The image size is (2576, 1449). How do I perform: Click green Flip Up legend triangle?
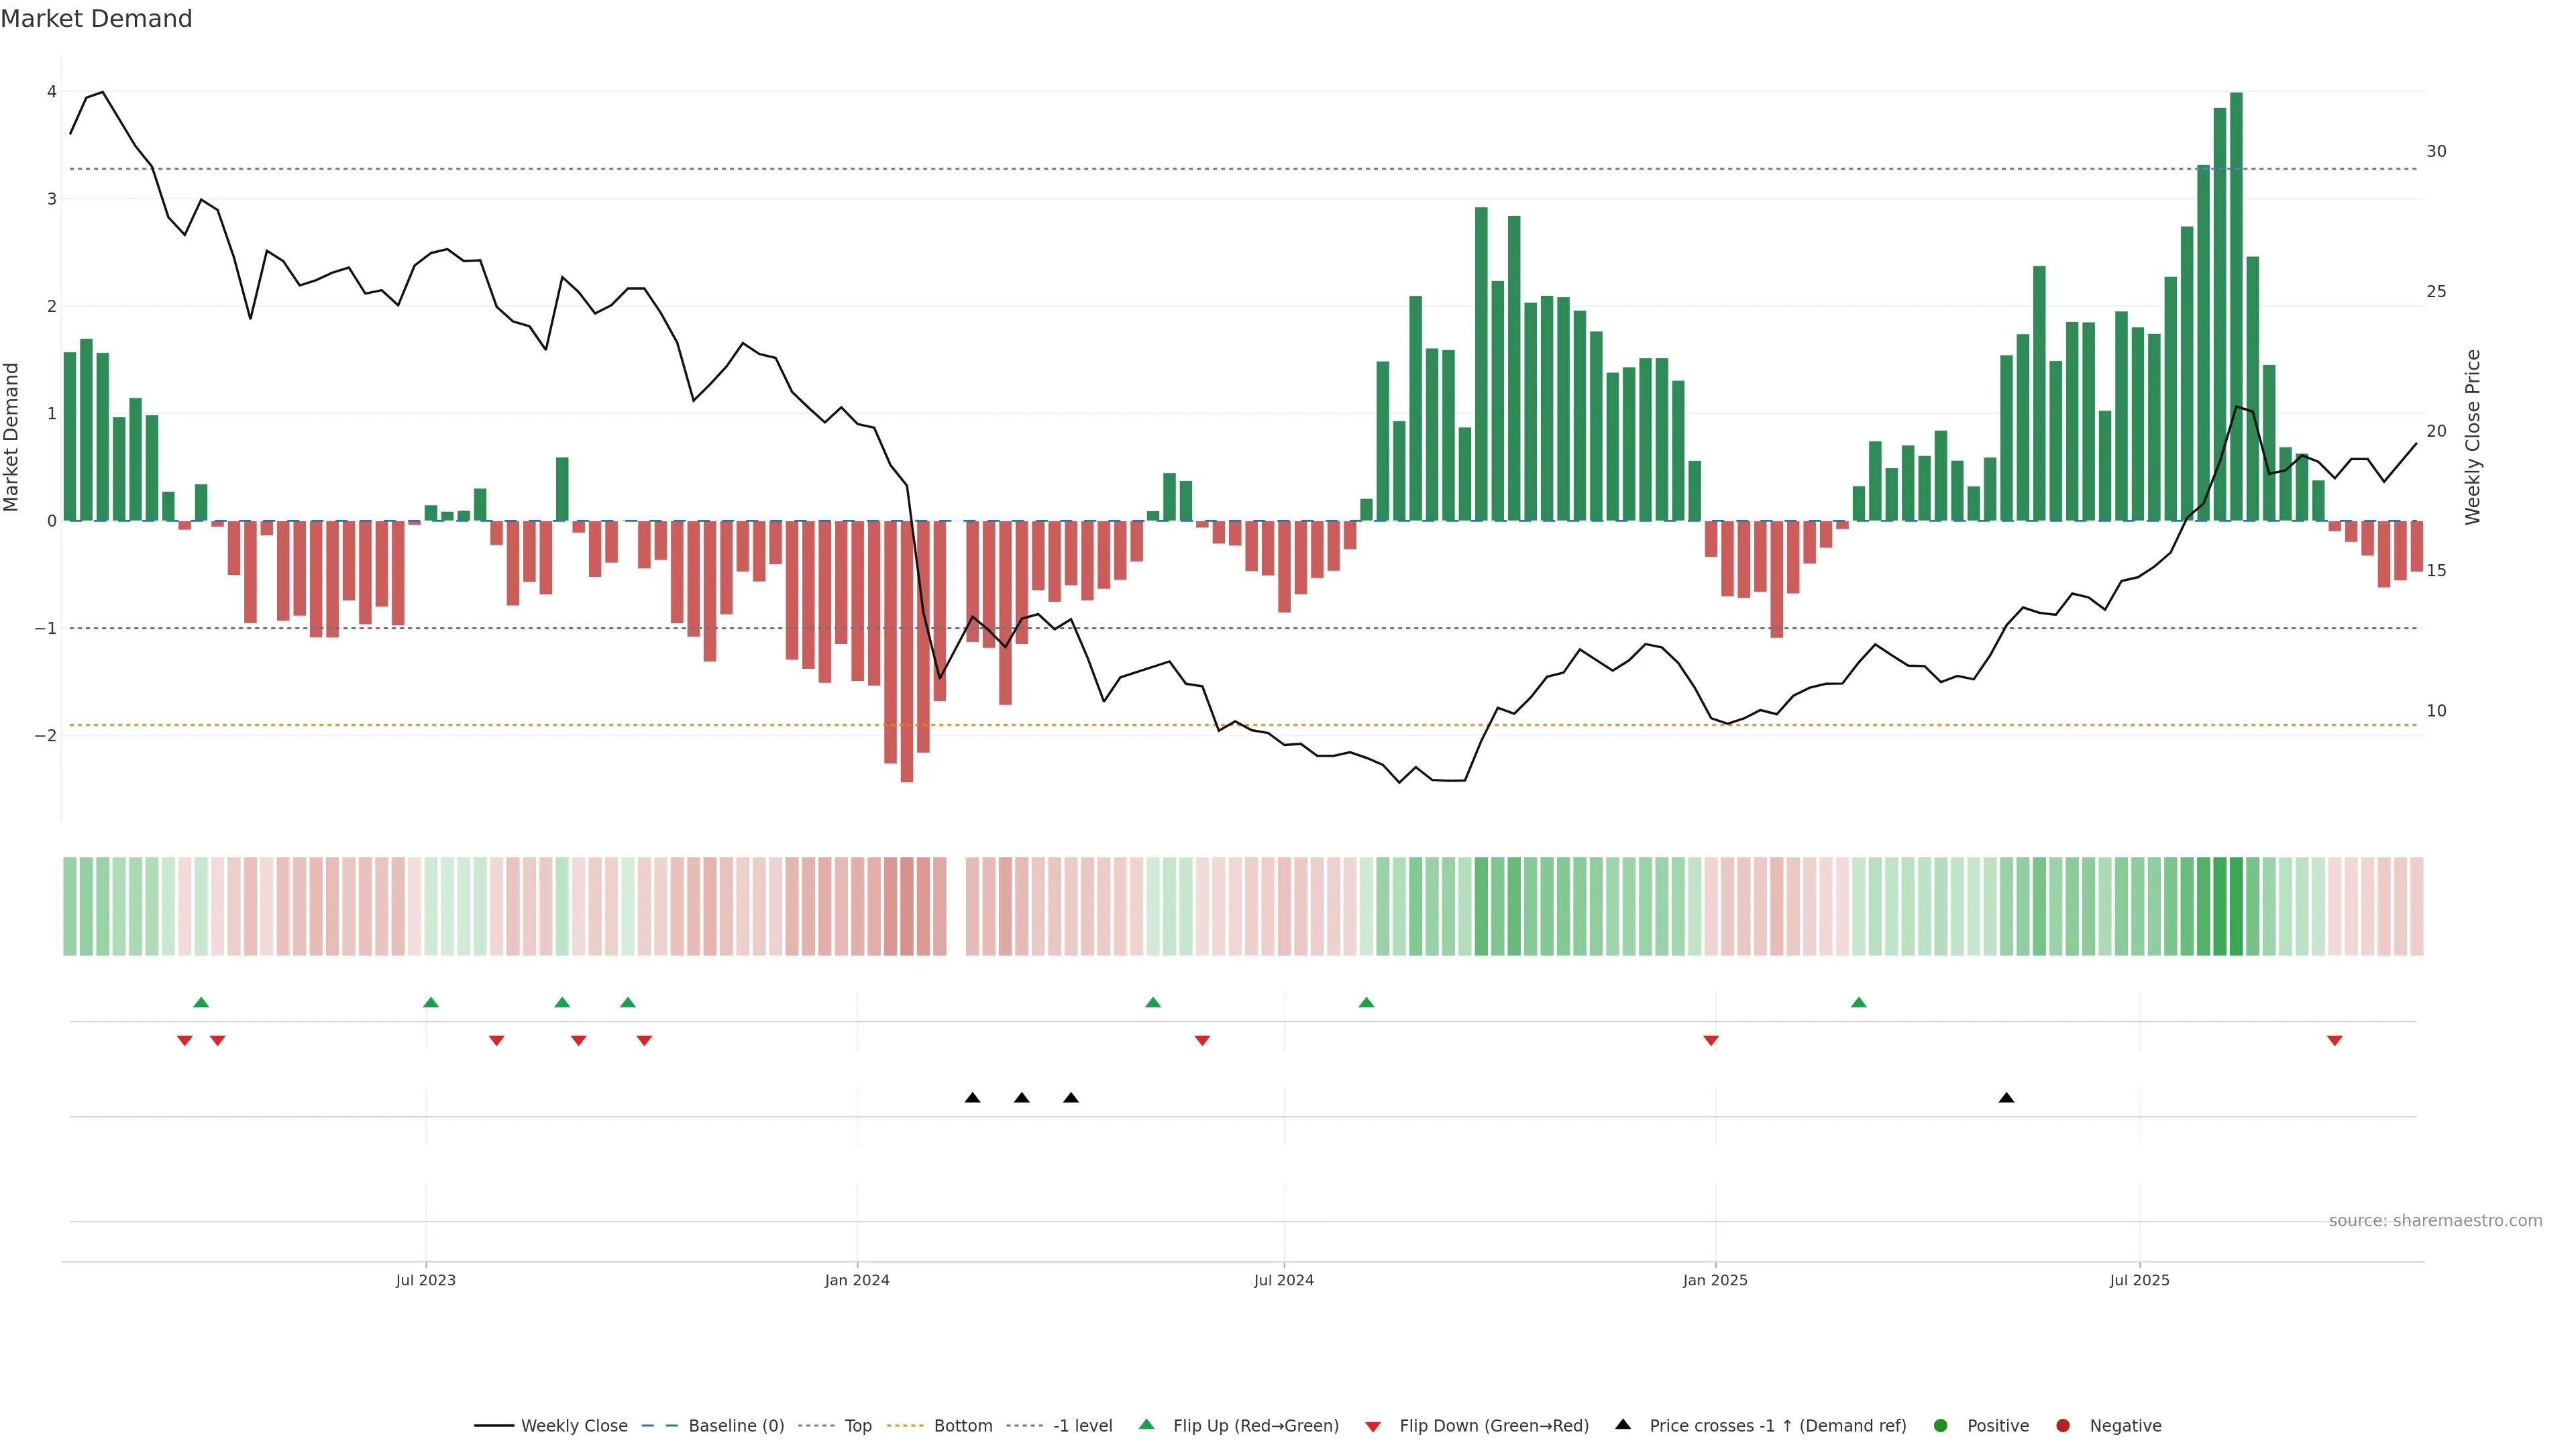coord(1147,1424)
